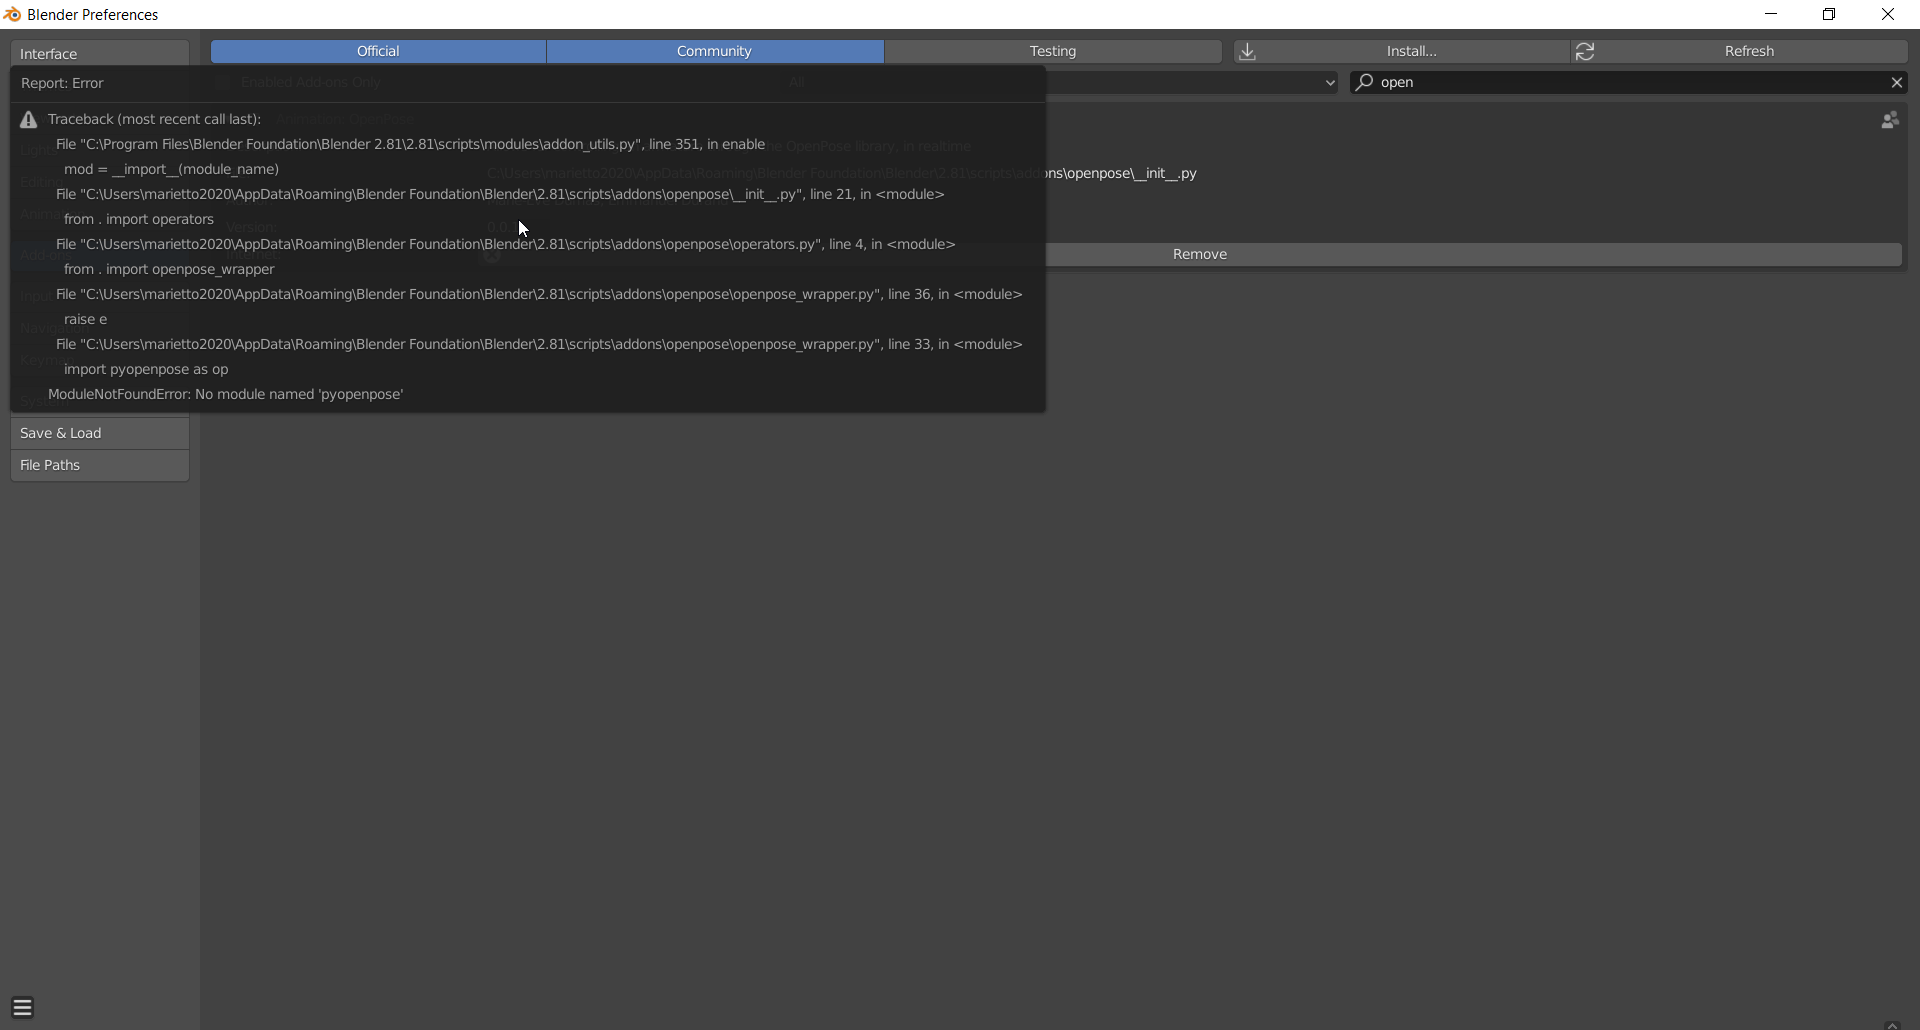Screen dimensions: 1920x1030
Task: Click the download arrow icon beside Install
Action: pyautogui.click(x=1247, y=52)
